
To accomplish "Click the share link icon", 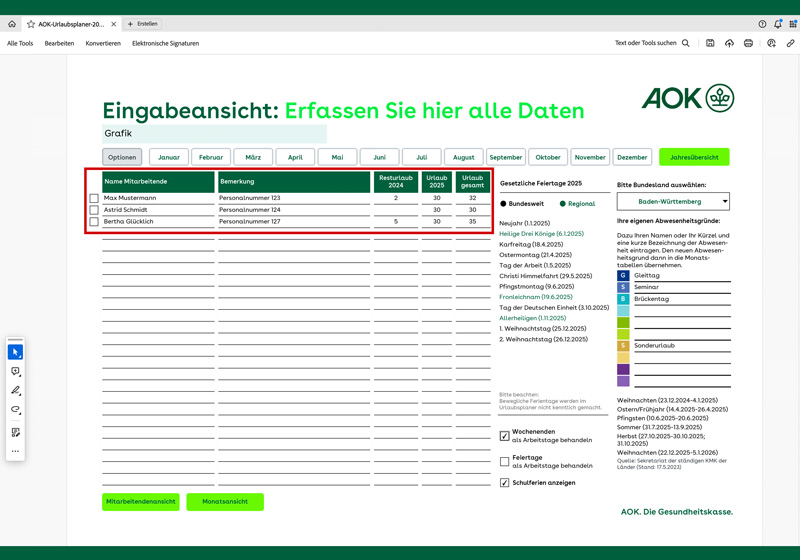I will coord(790,43).
